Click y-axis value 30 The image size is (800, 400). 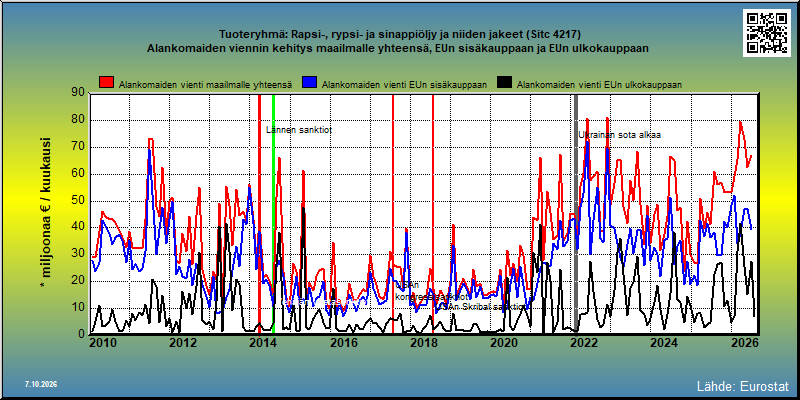78,254
